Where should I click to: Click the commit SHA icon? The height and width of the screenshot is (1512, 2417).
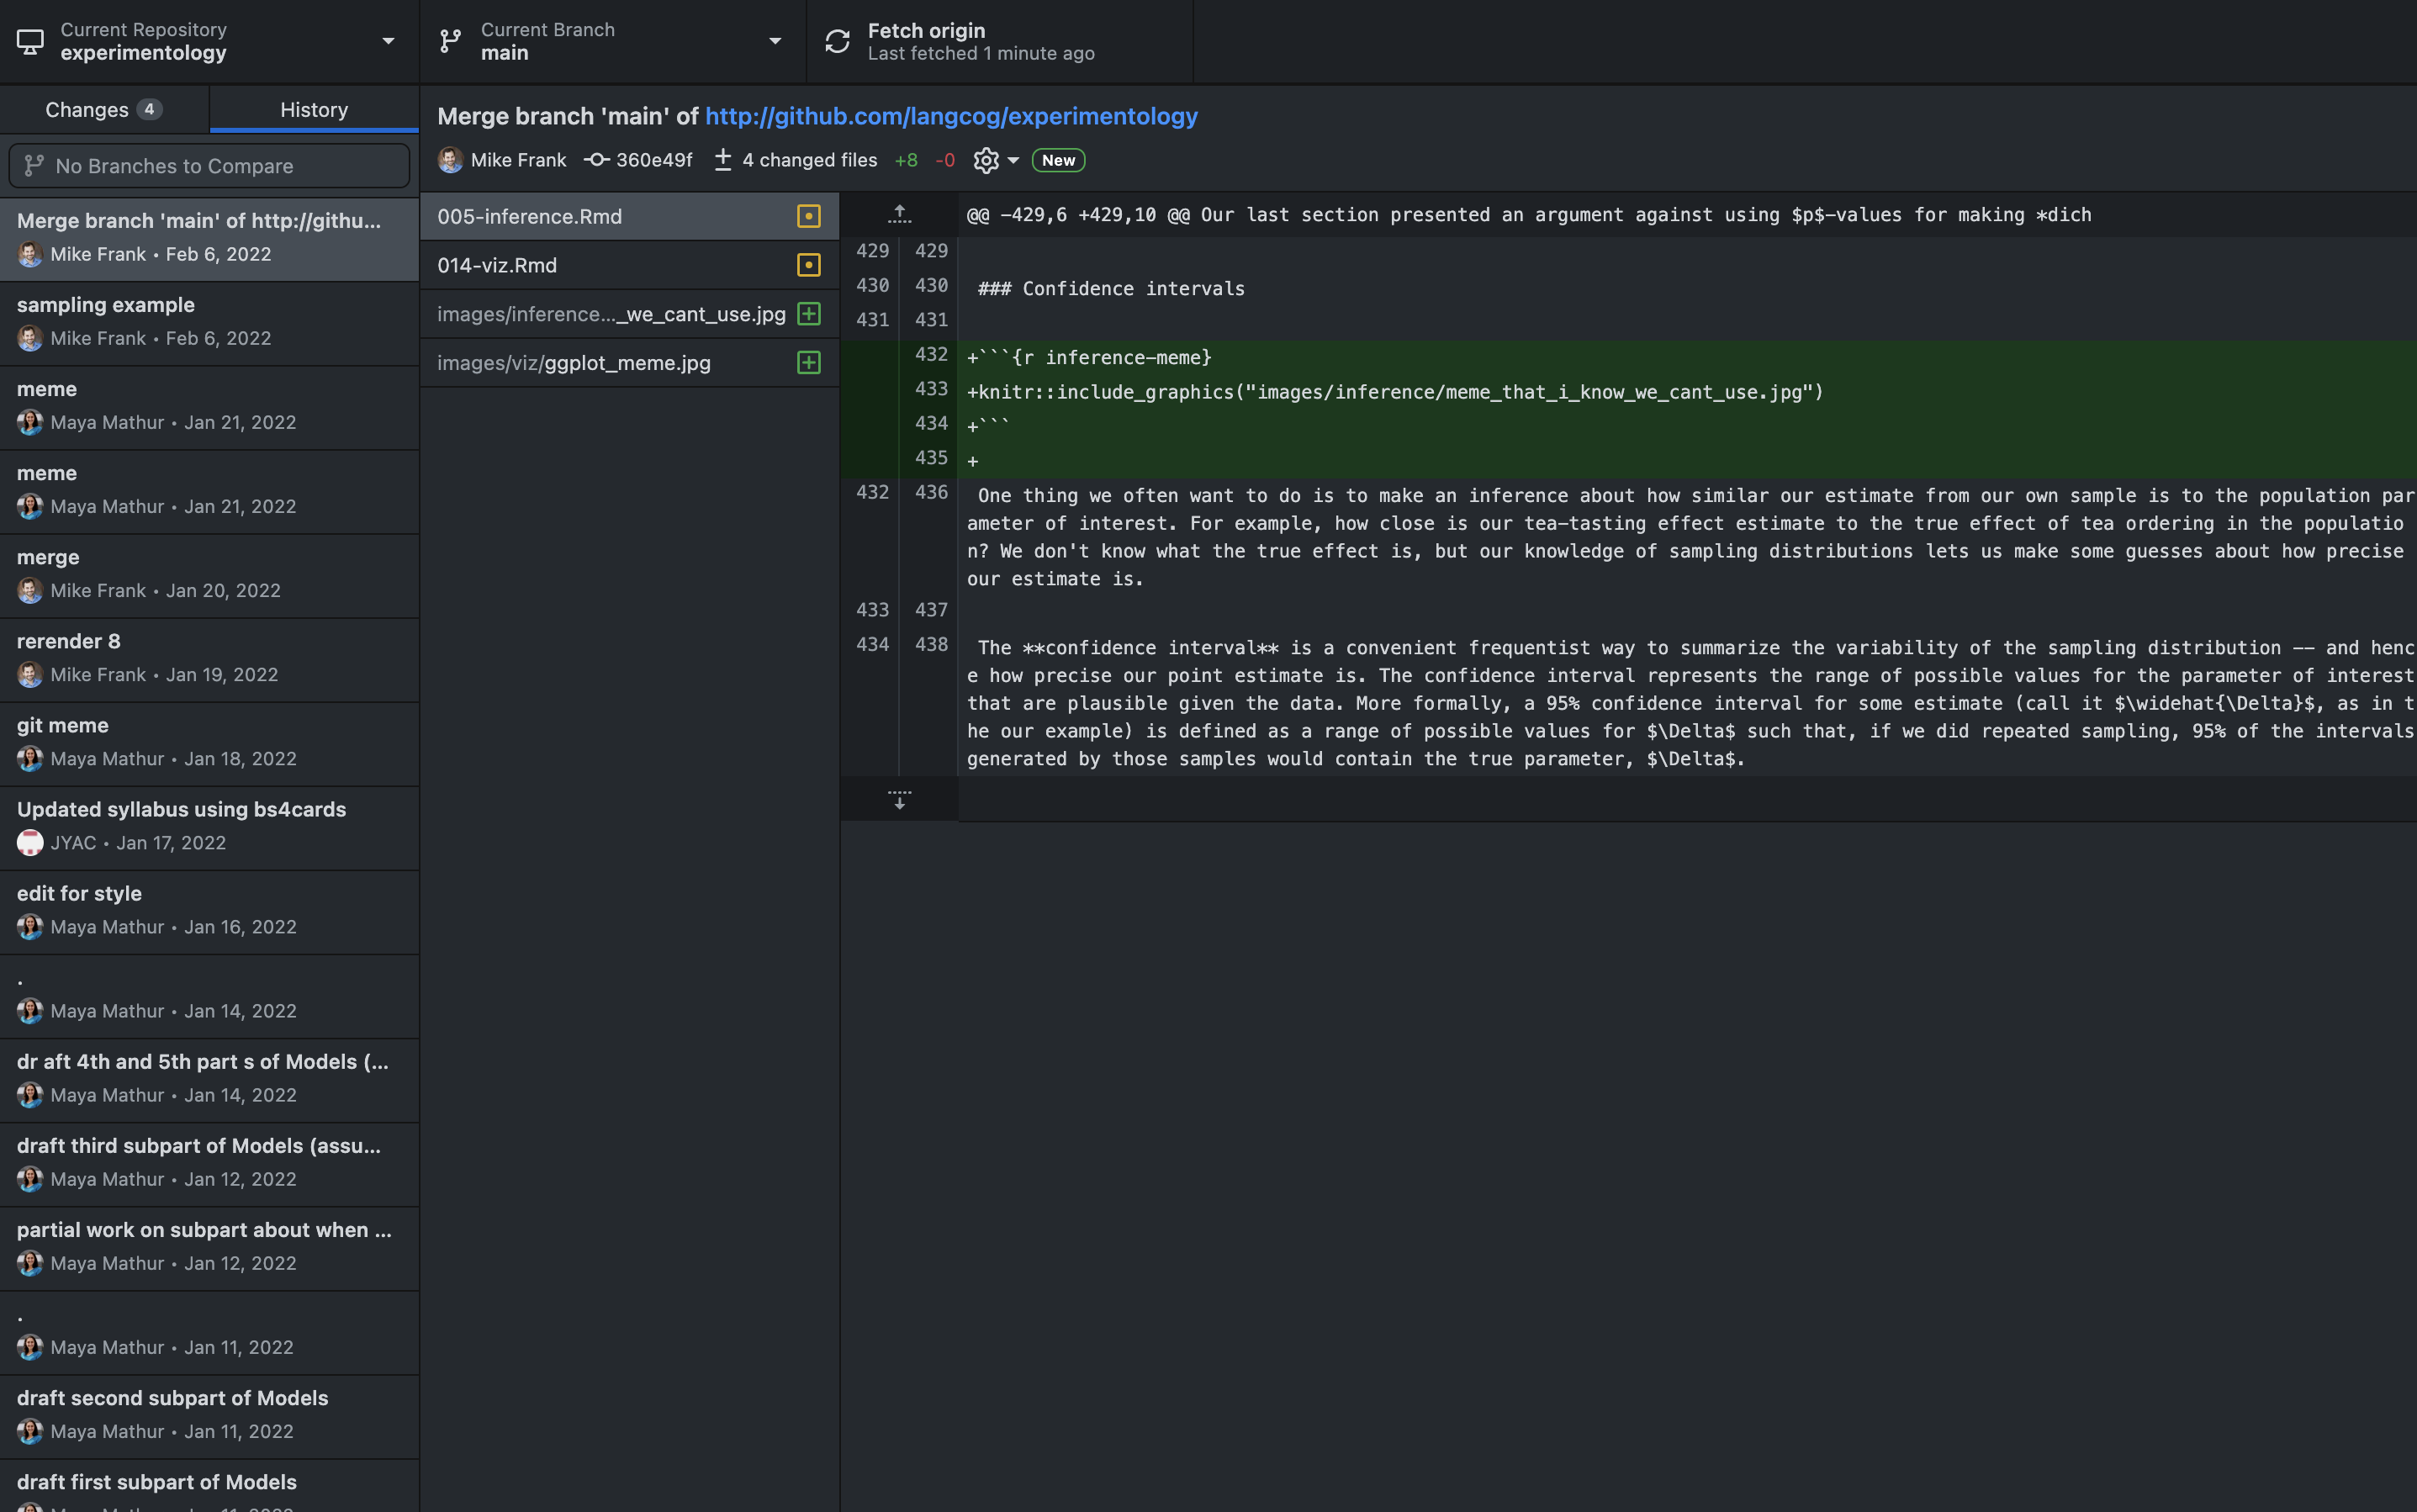point(597,160)
